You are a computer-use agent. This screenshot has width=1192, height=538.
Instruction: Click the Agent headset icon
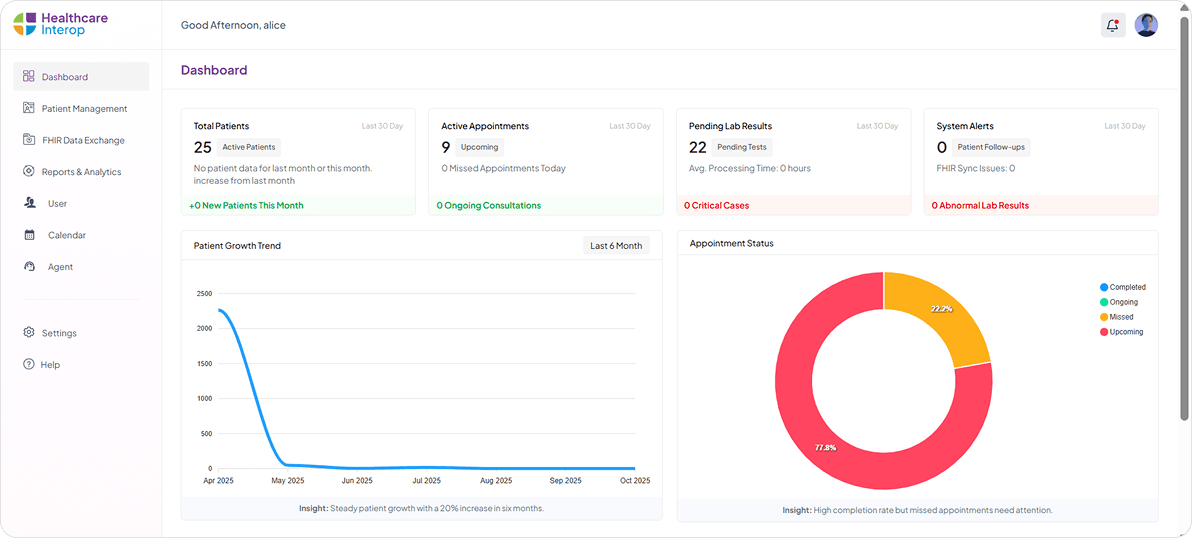click(29, 267)
